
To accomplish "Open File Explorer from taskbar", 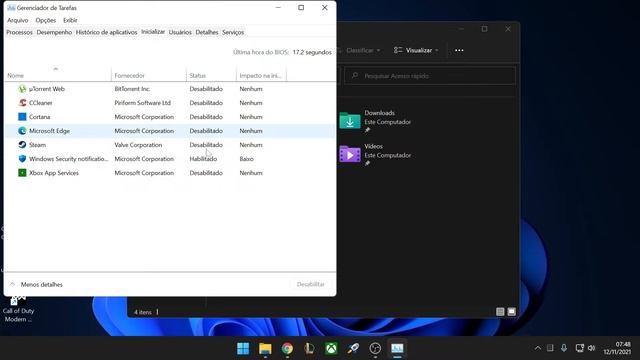I will [265, 348].
